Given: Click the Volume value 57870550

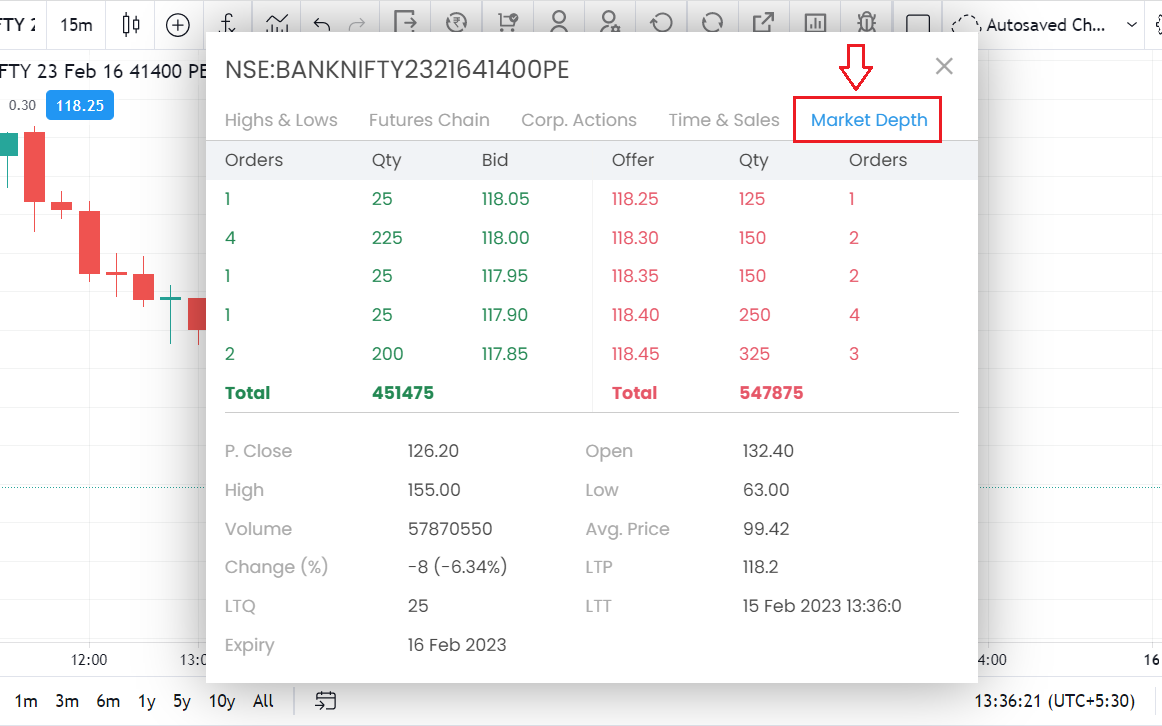Looking at the screenshot, I should (x=450, y=529).
